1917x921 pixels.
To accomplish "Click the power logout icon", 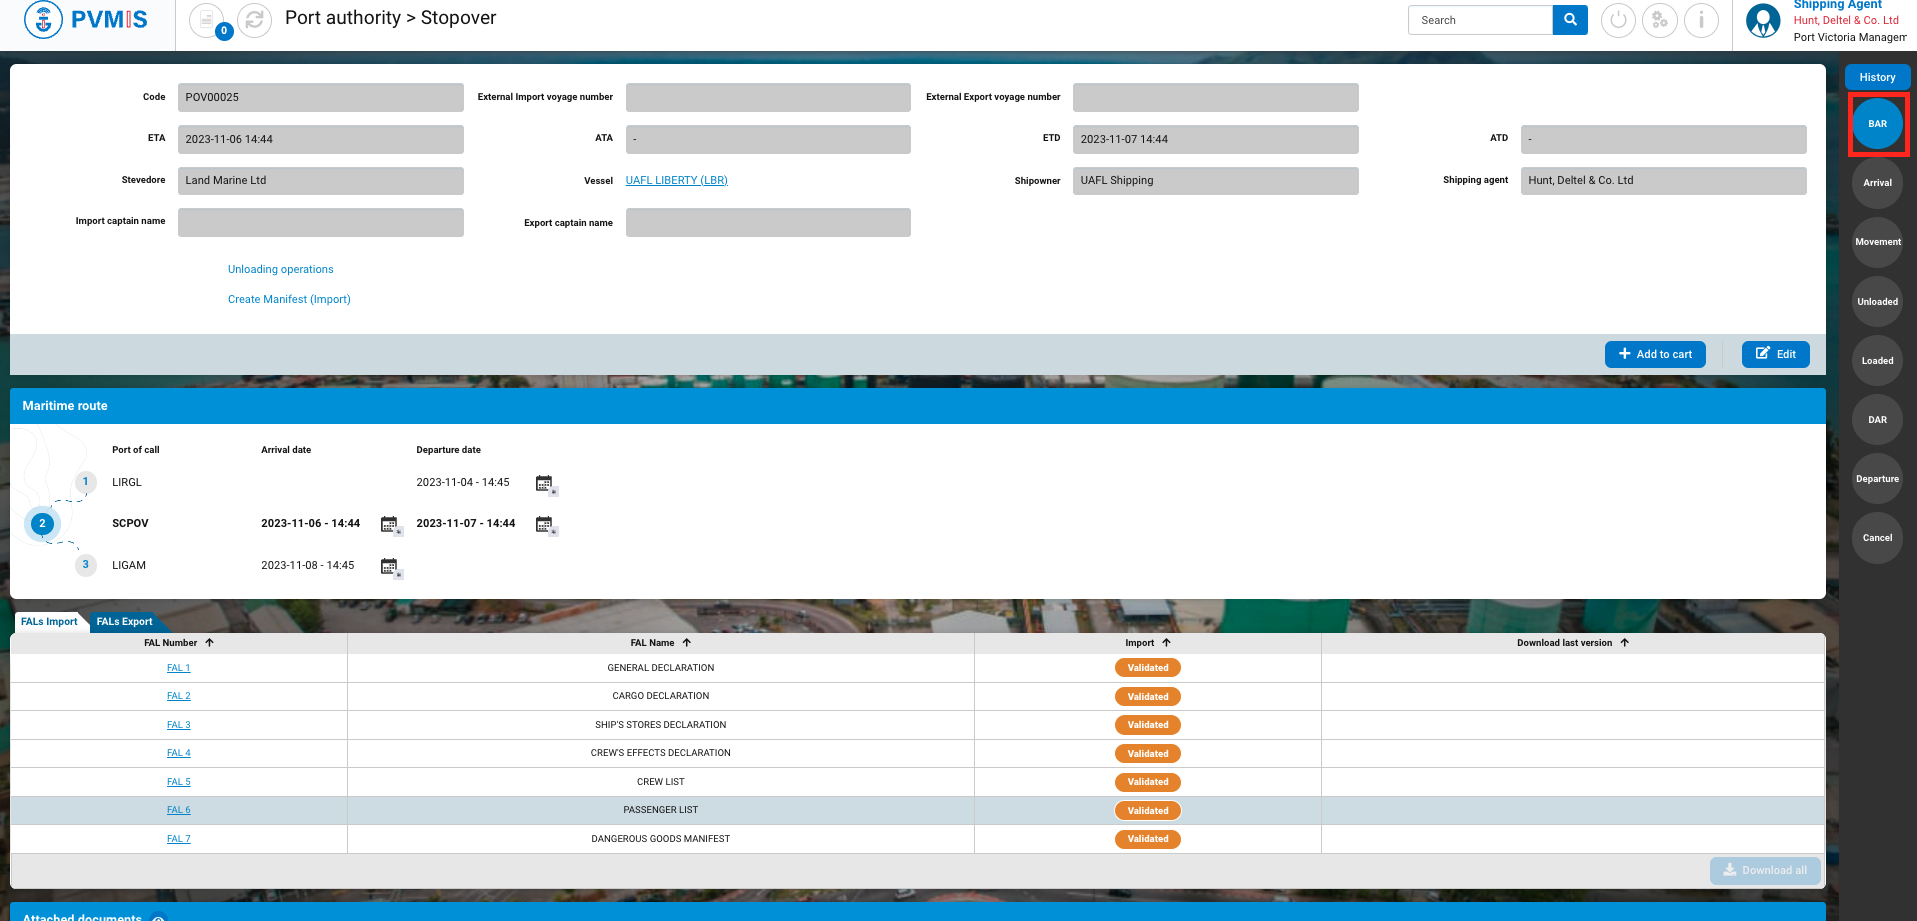I will (1618, 20).
